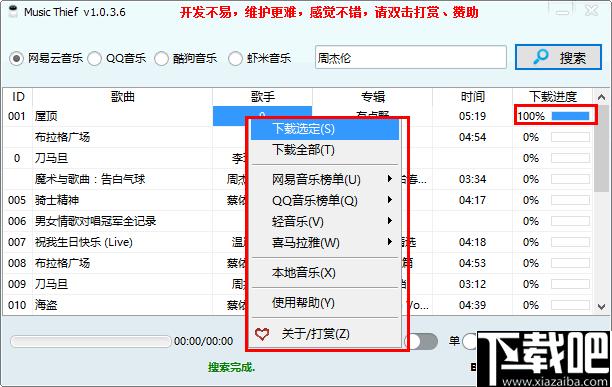Image resolution: width=612 pixels, height=387 pixels.
Task: Sort by the 歌手 column header
Action: (x=262, y=96)
